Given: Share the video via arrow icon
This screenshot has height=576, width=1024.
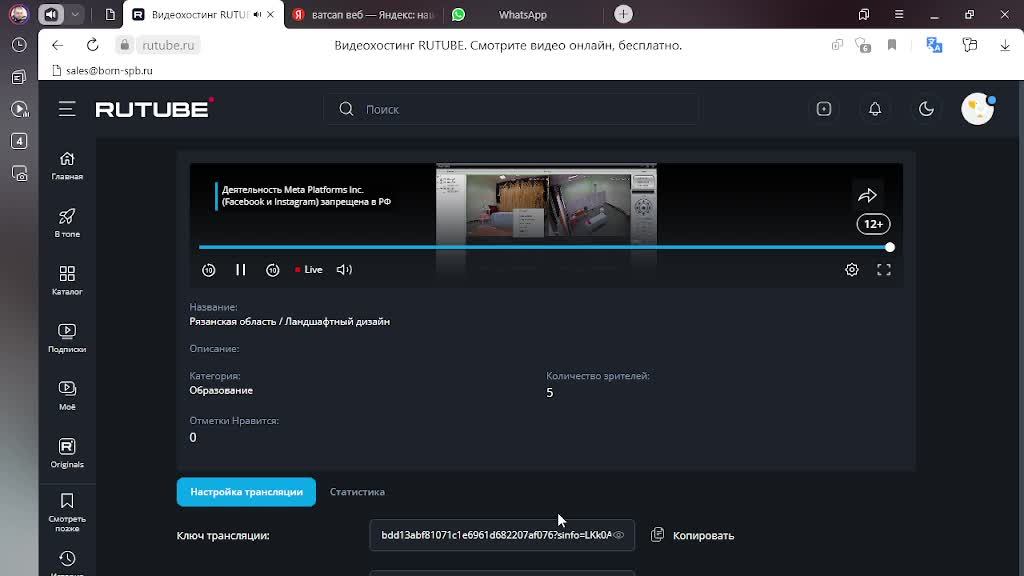Looking at the screenshot, I should pyautogui.click(x=867, y=195).
